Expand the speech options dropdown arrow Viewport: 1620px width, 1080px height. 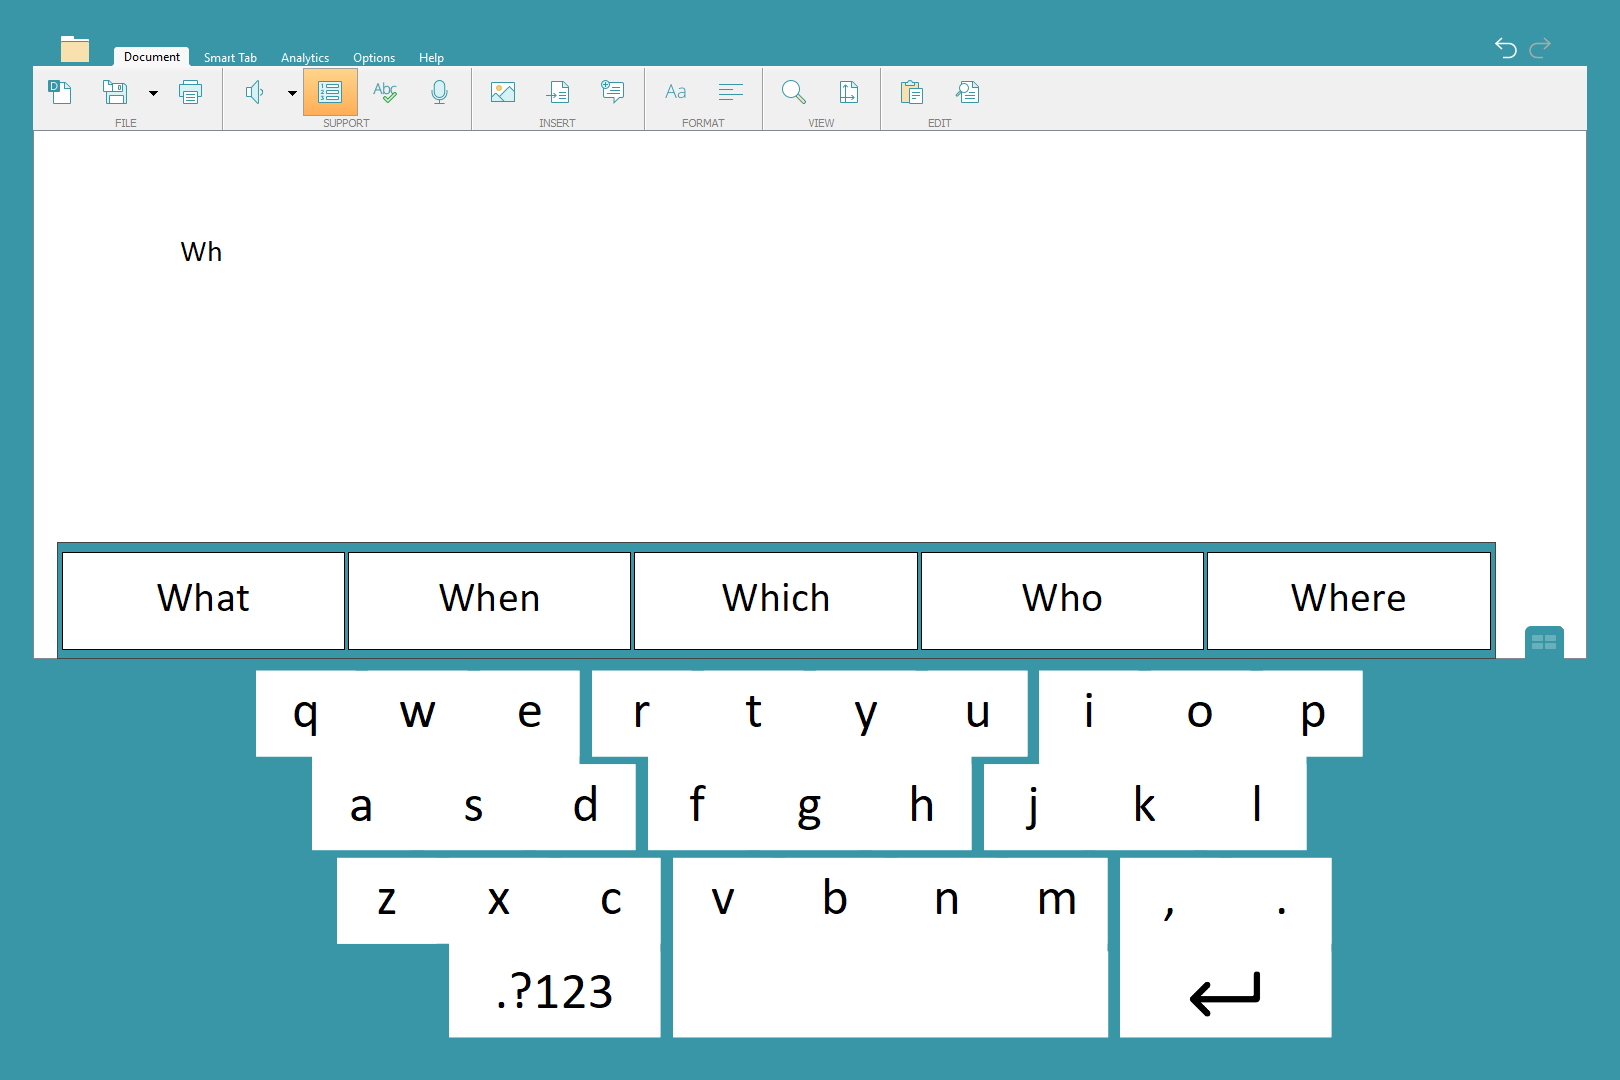(x=292, y=93)
